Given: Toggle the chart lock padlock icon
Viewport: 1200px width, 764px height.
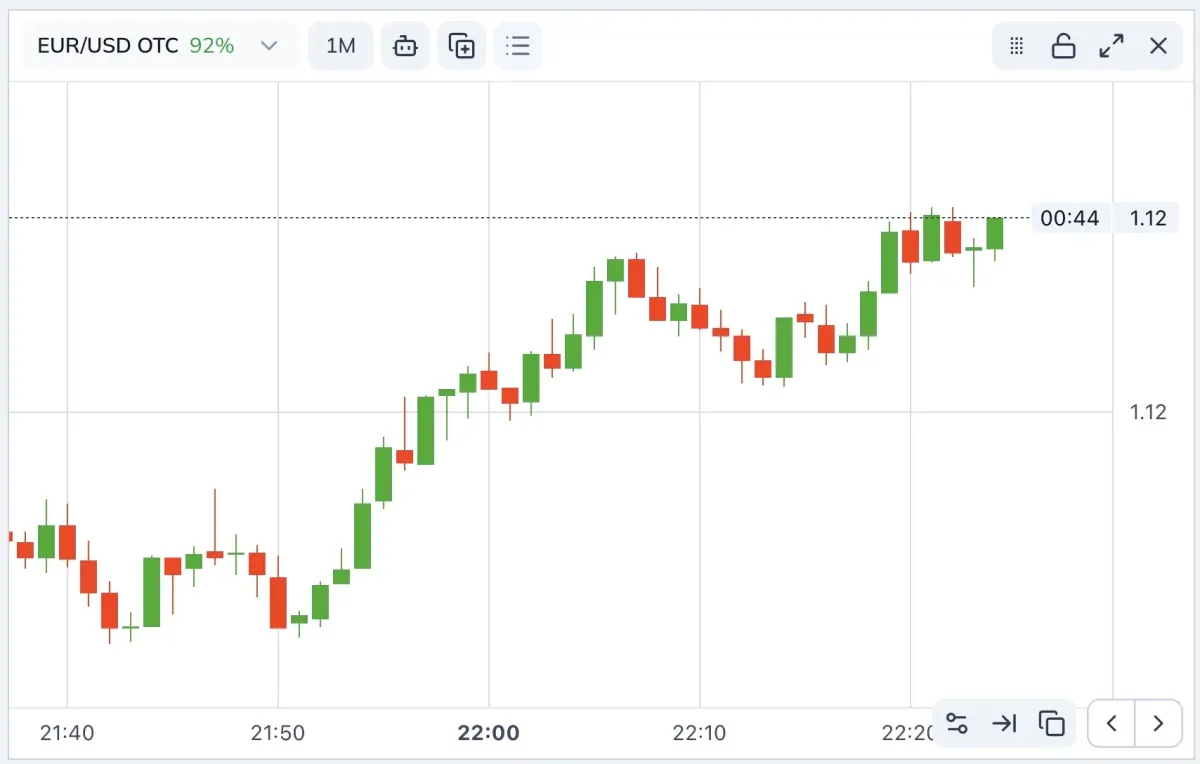Looking at the screenshot, I should (x=1063, y=46).
